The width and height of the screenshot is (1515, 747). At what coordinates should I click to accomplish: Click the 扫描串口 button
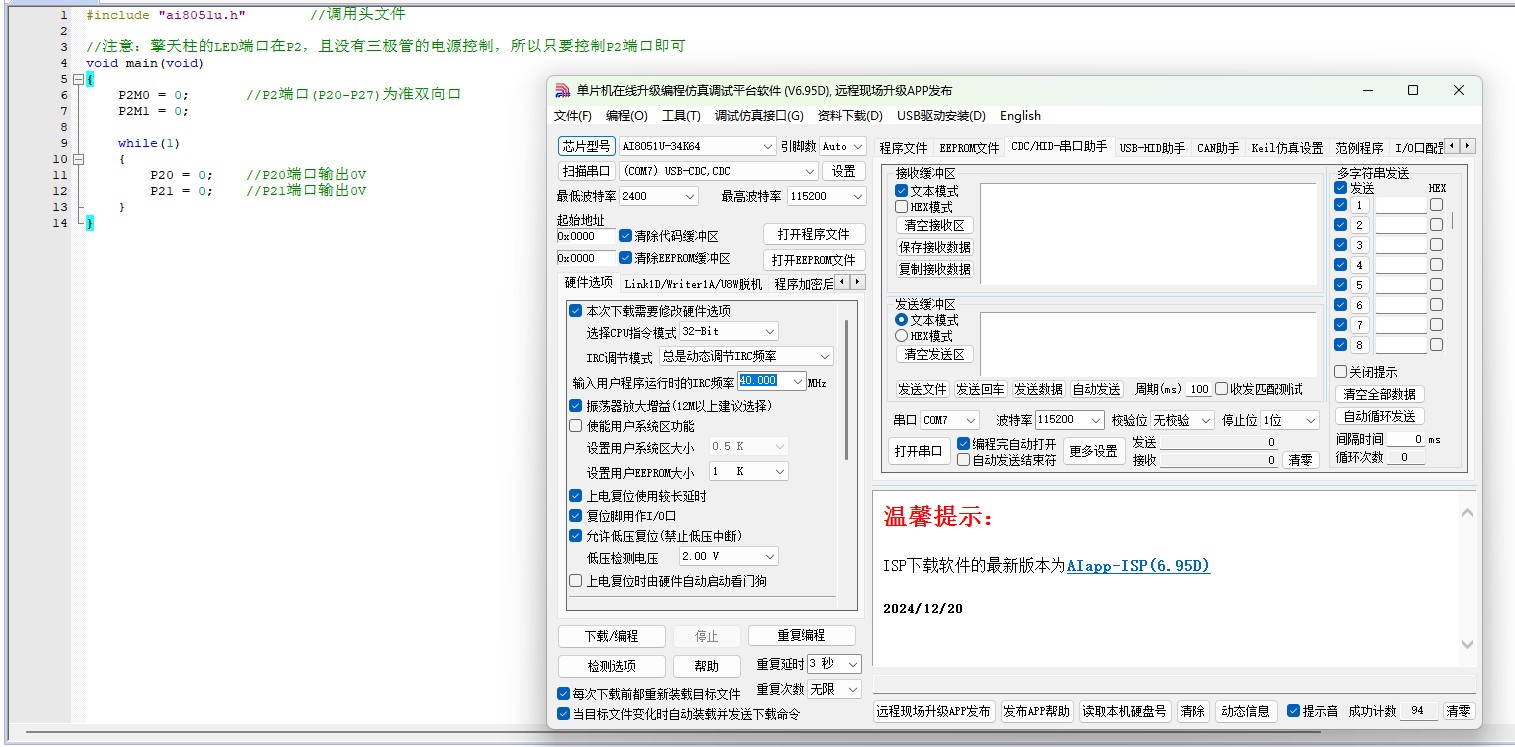click(x=586, y=171)
